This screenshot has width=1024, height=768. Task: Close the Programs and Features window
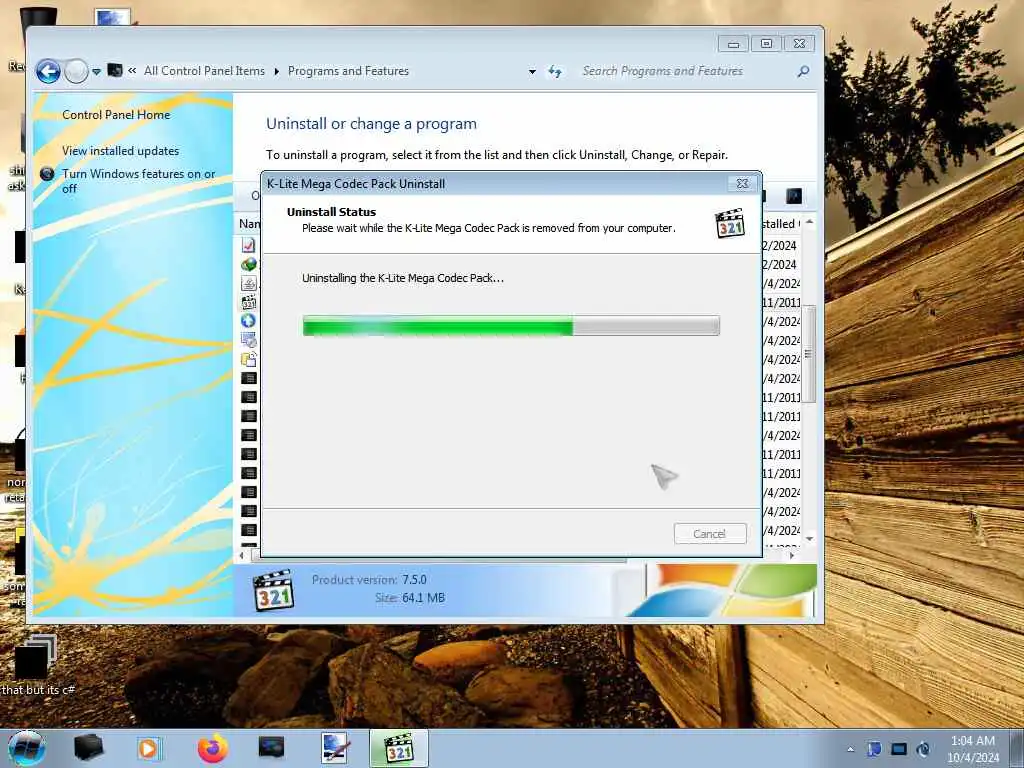coord(799,44)
